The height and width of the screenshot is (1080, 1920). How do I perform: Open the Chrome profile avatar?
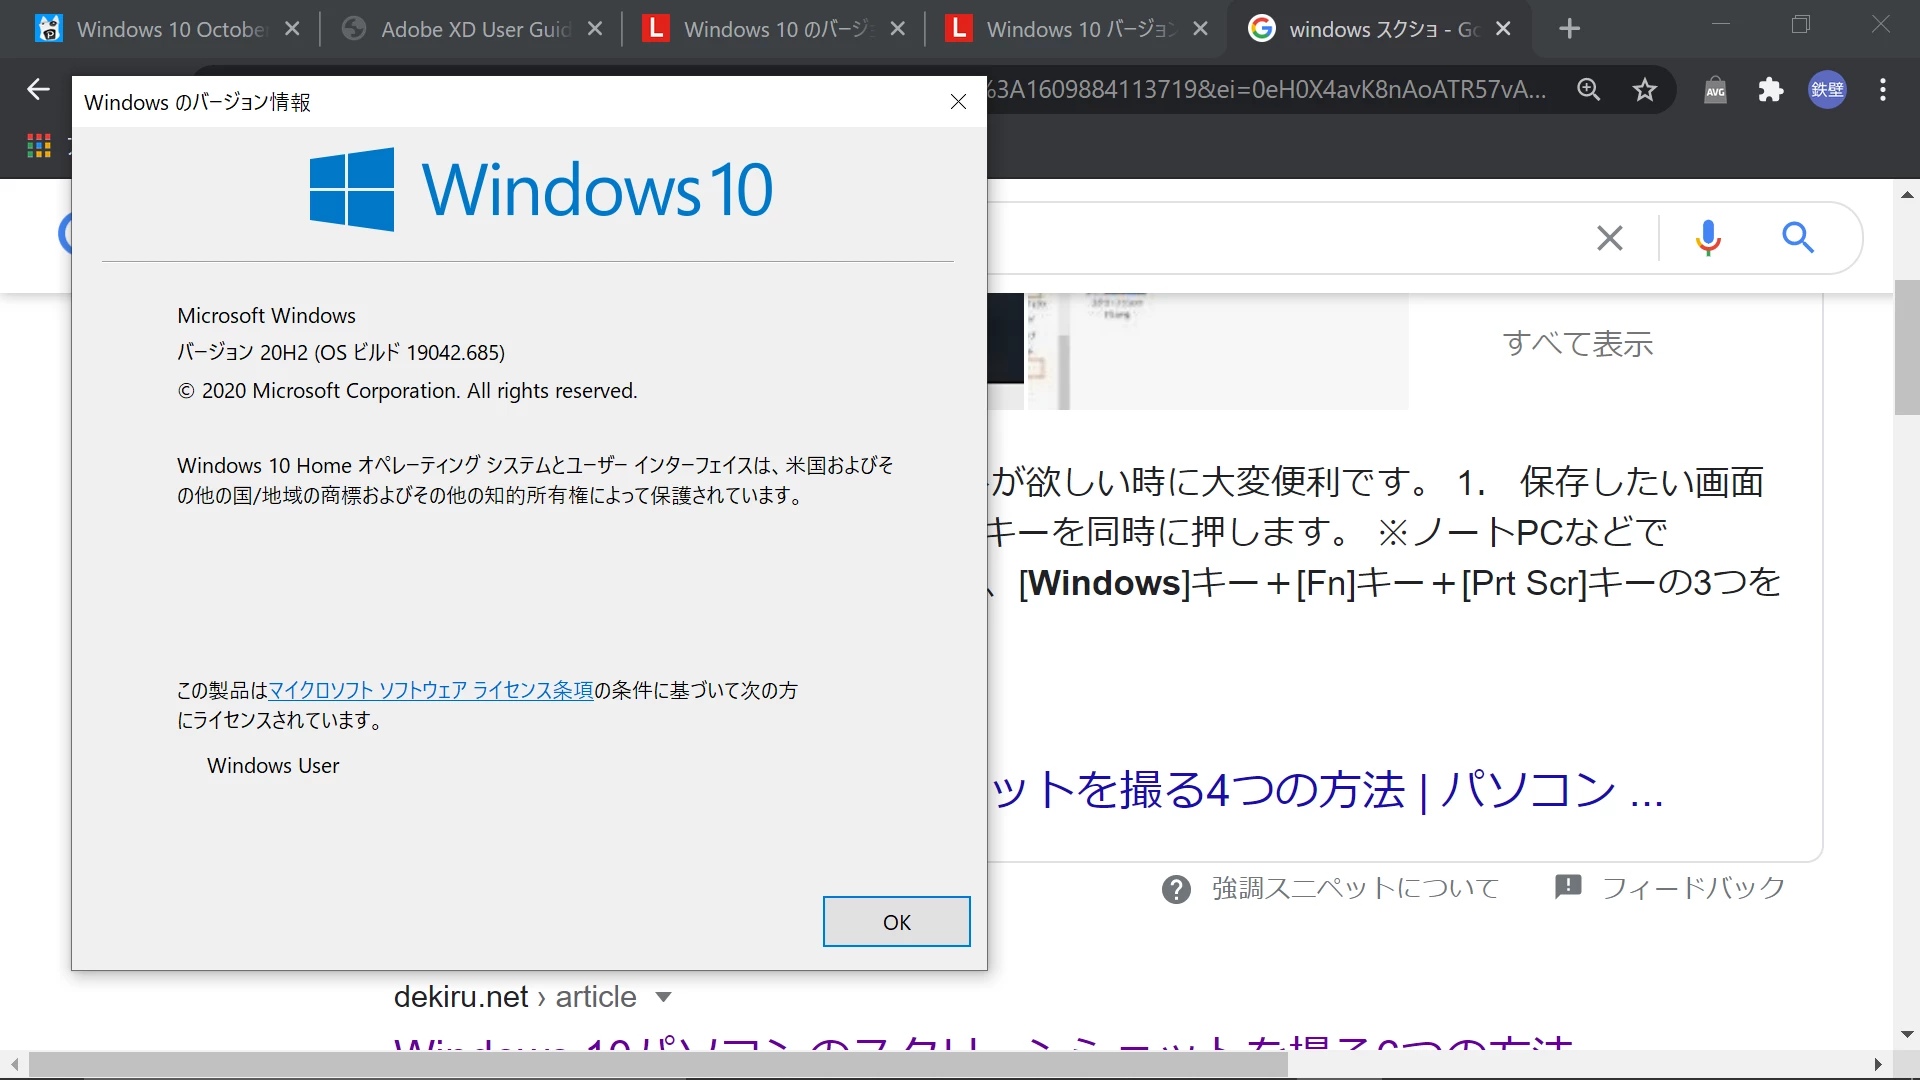pos(1827,90)
